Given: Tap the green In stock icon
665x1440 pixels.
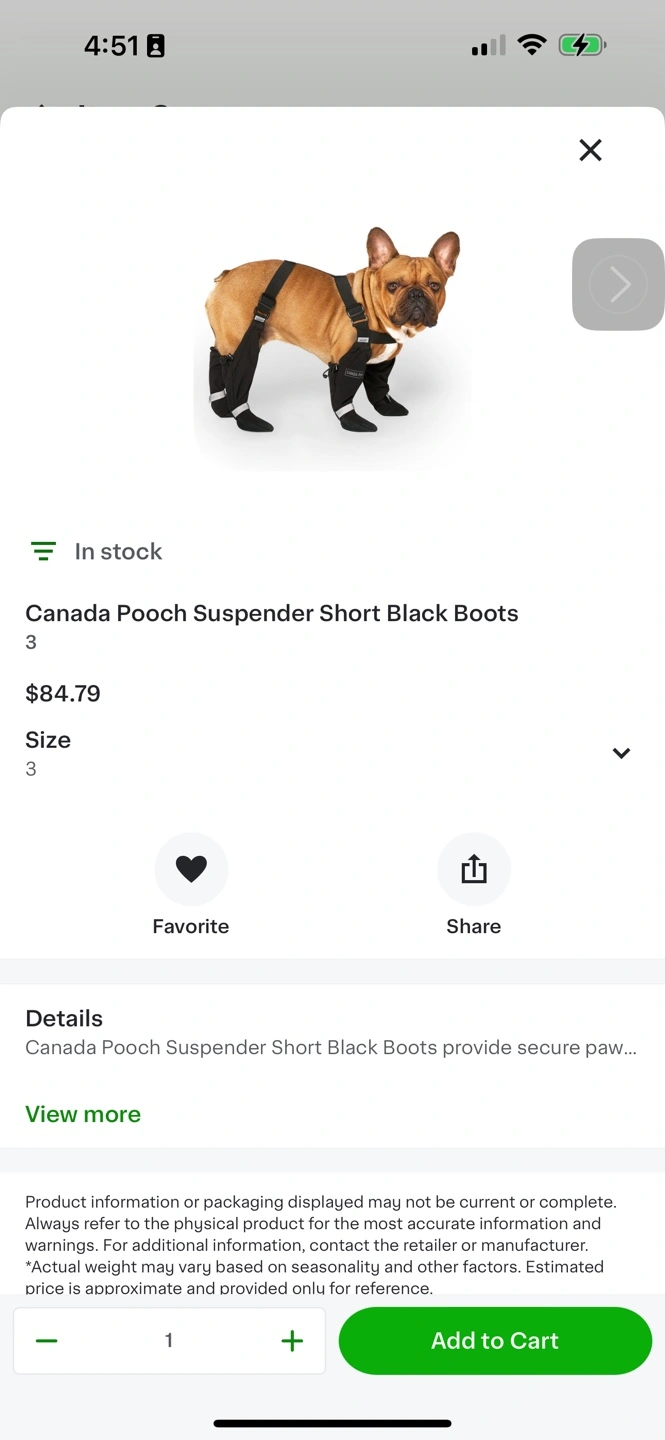Looking at the screenshot, I should tap(43, 551).
